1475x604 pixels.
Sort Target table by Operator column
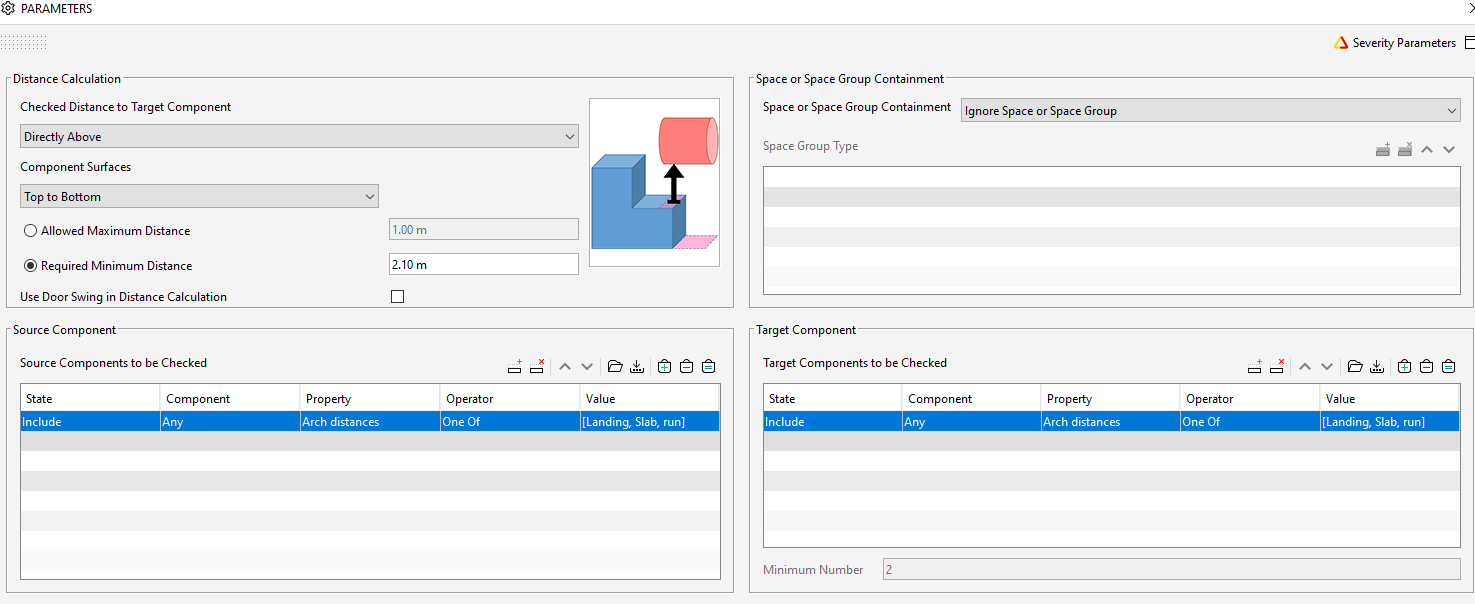[1250, 398]
